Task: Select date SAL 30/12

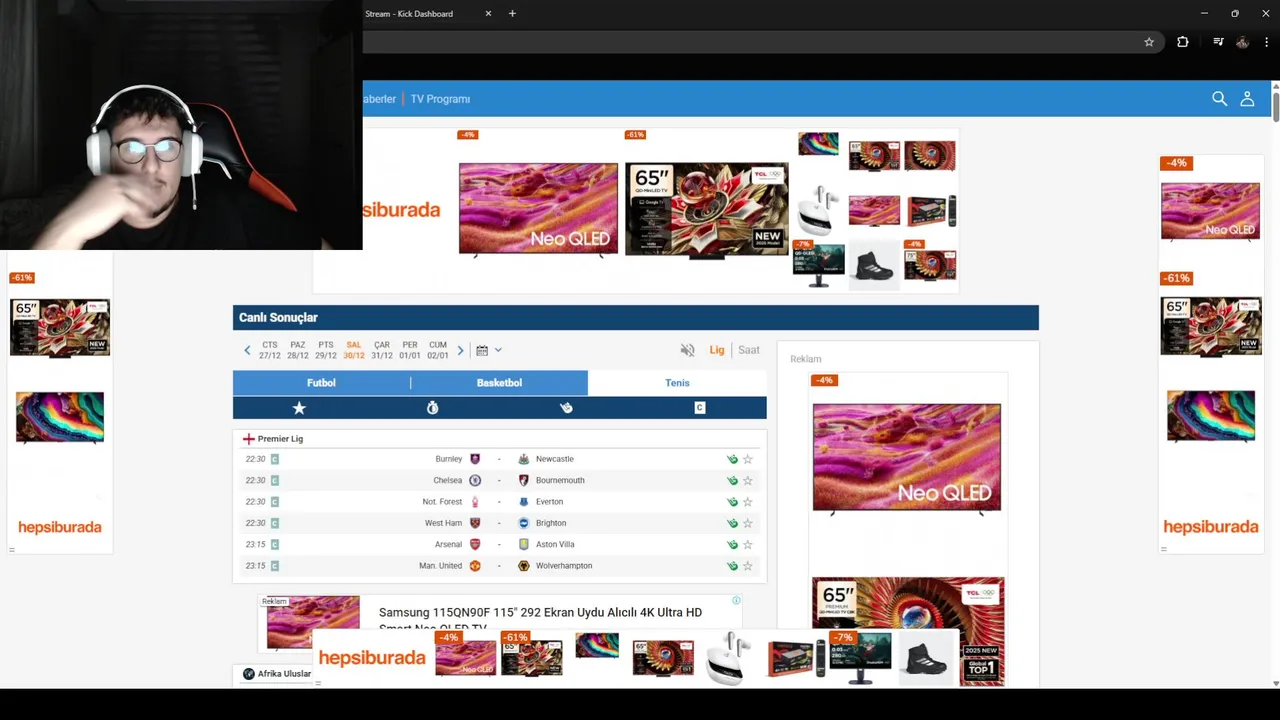Action: [354, 350]
